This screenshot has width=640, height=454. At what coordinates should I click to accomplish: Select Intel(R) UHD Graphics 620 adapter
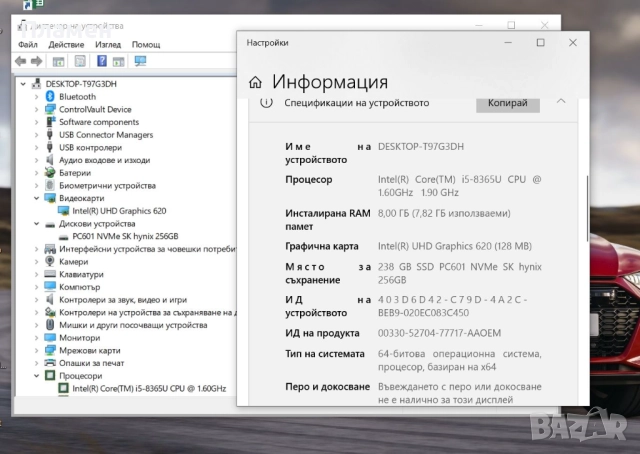coord(119,211)
